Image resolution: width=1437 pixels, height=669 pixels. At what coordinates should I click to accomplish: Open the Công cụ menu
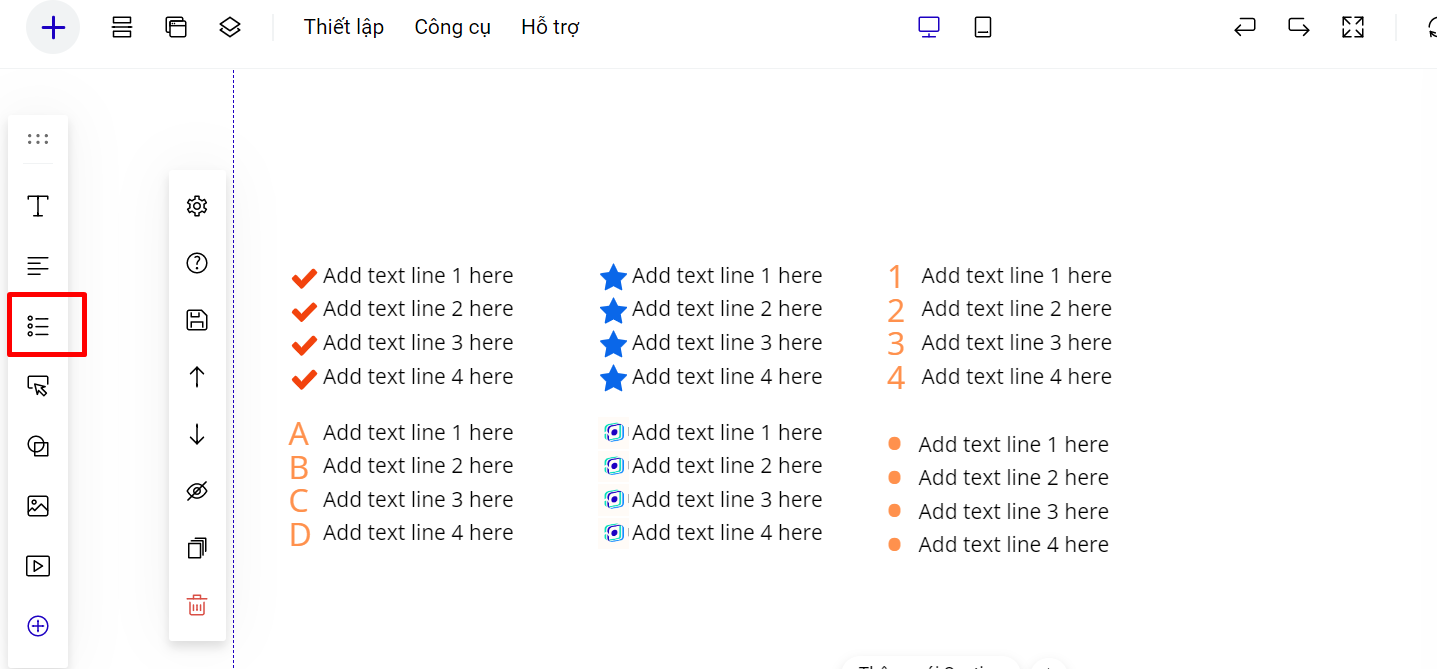452,28
